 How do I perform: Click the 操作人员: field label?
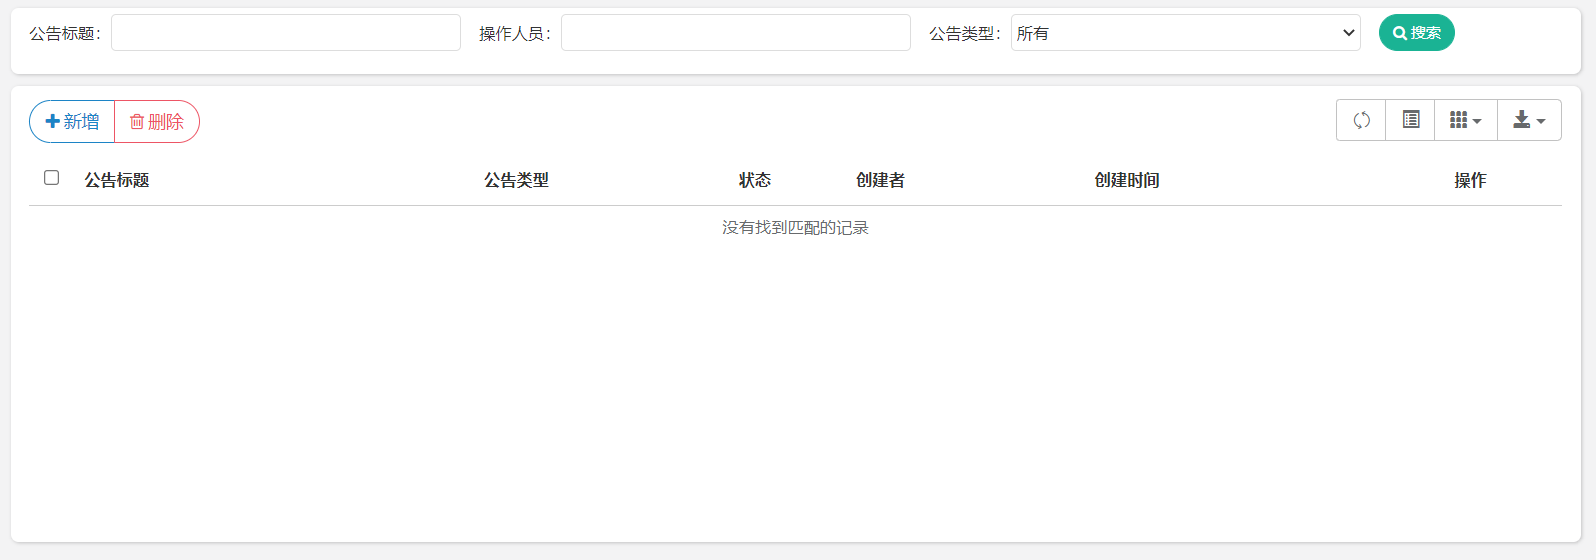tap(515, 34)
